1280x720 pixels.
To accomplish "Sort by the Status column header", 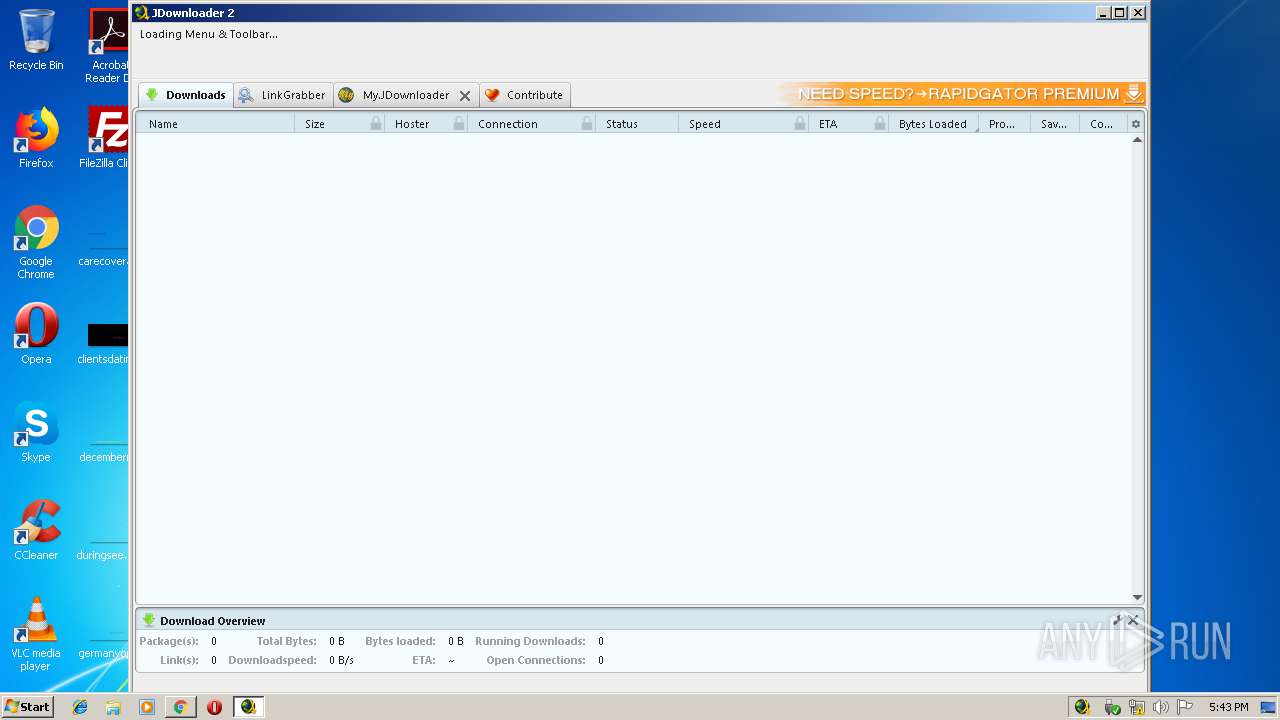I will [x=637, y=124].
